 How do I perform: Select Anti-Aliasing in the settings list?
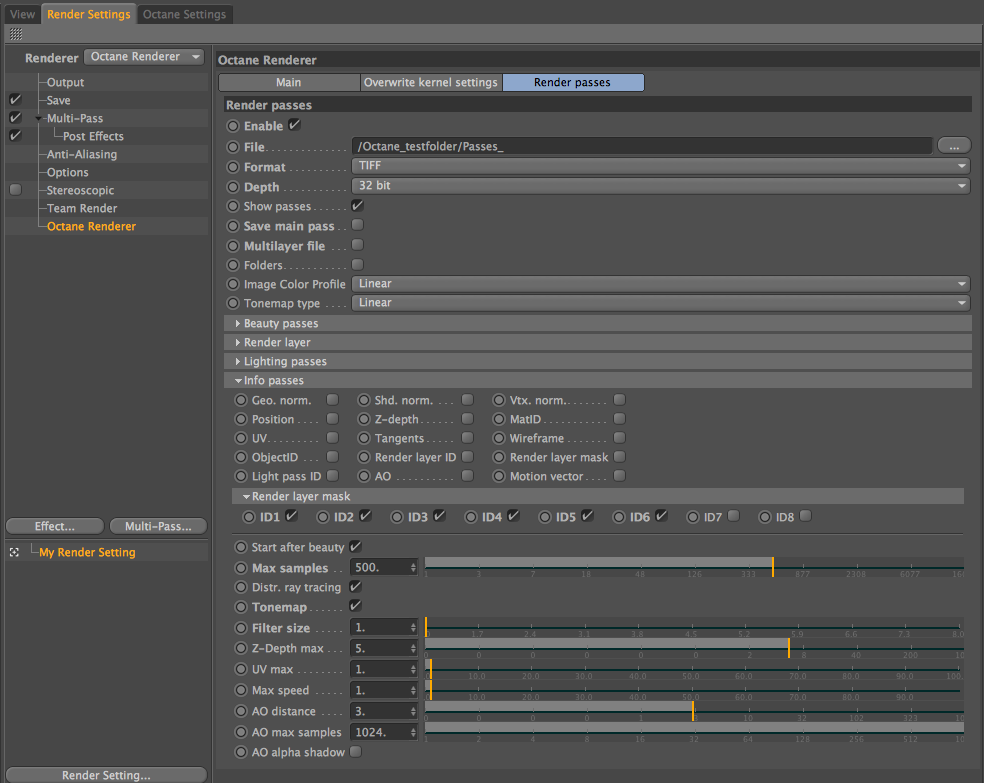82,154
